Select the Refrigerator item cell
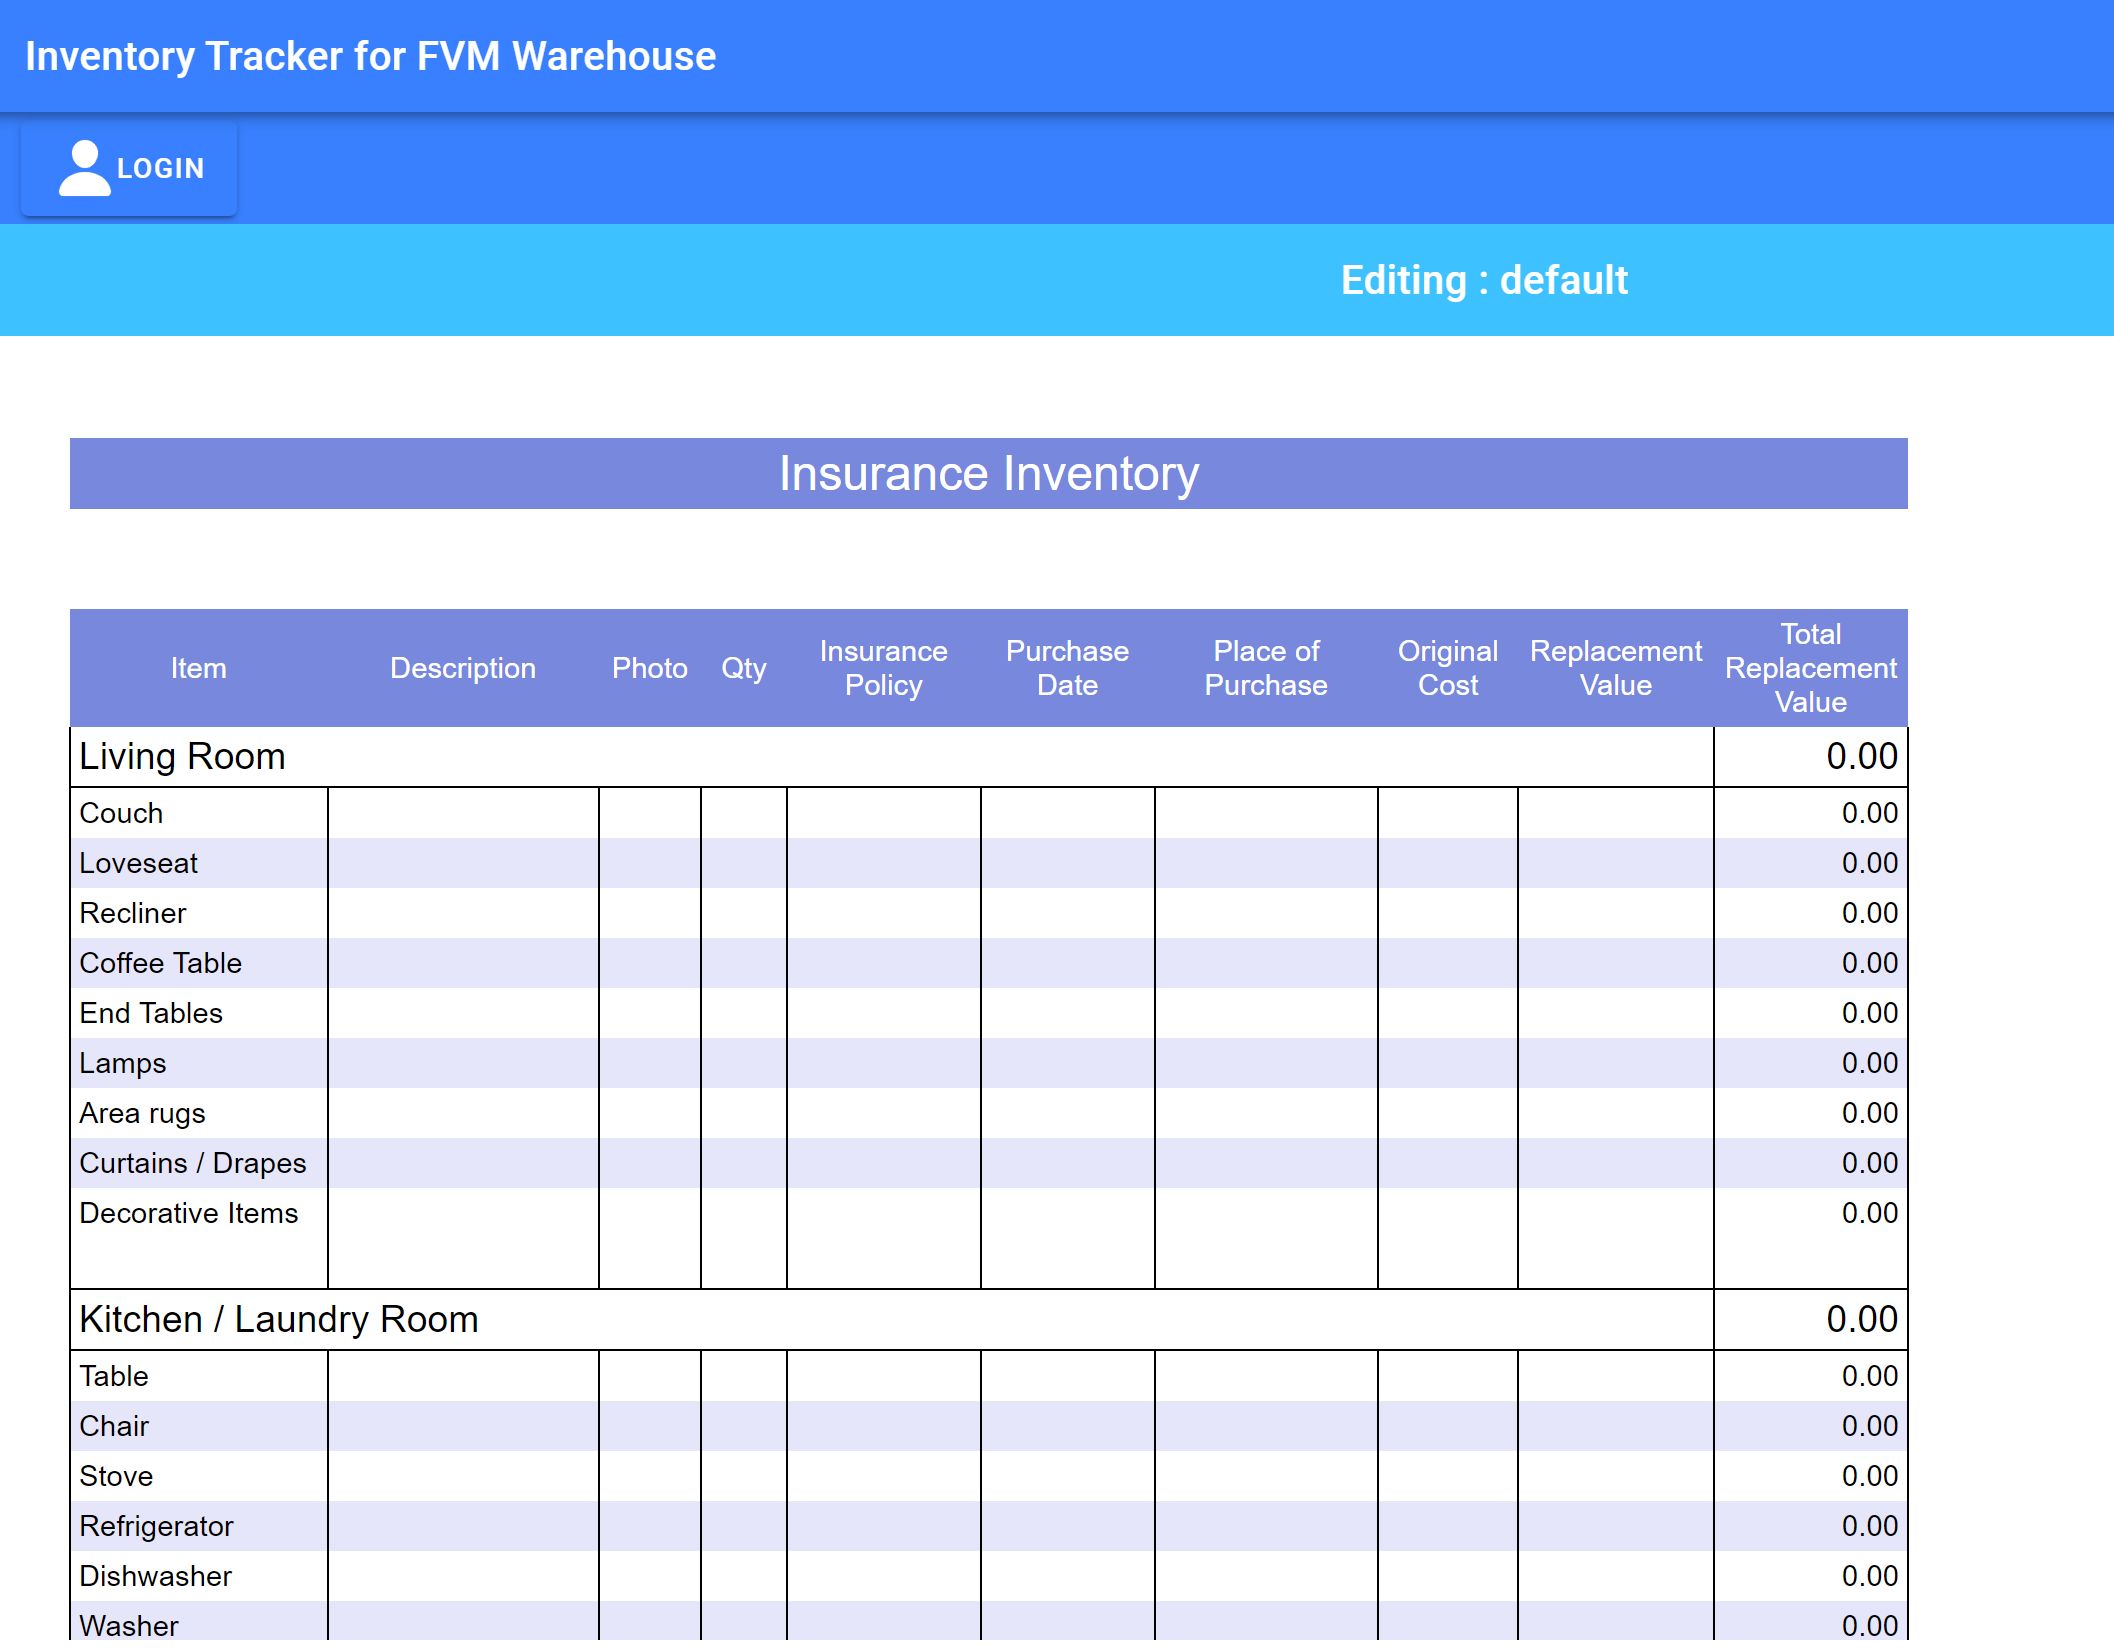2114x1651 pixels. tap(199, 1526)
